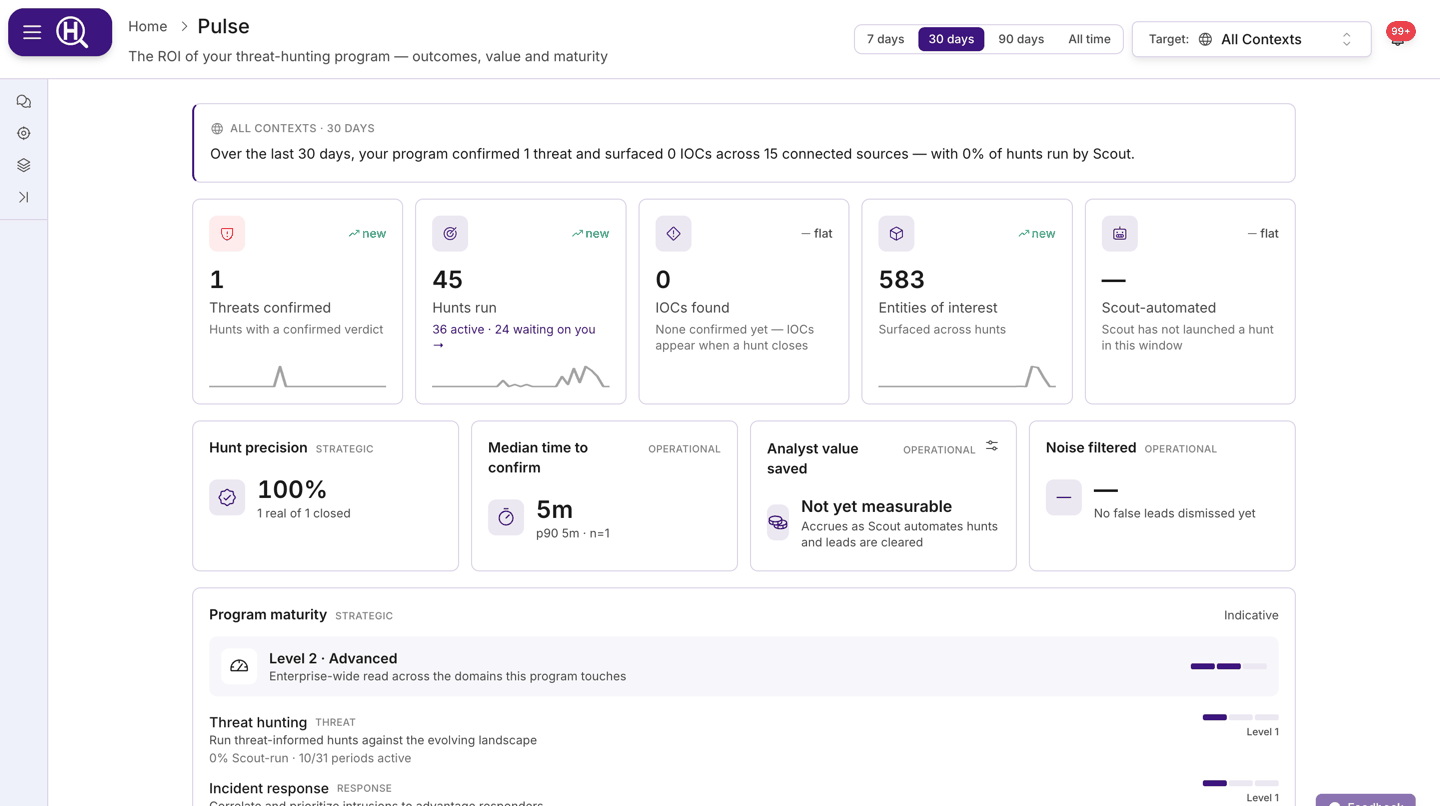Click the Pulse page title
The width and height of the screenshot is (1440, 806).
(224, 27)
